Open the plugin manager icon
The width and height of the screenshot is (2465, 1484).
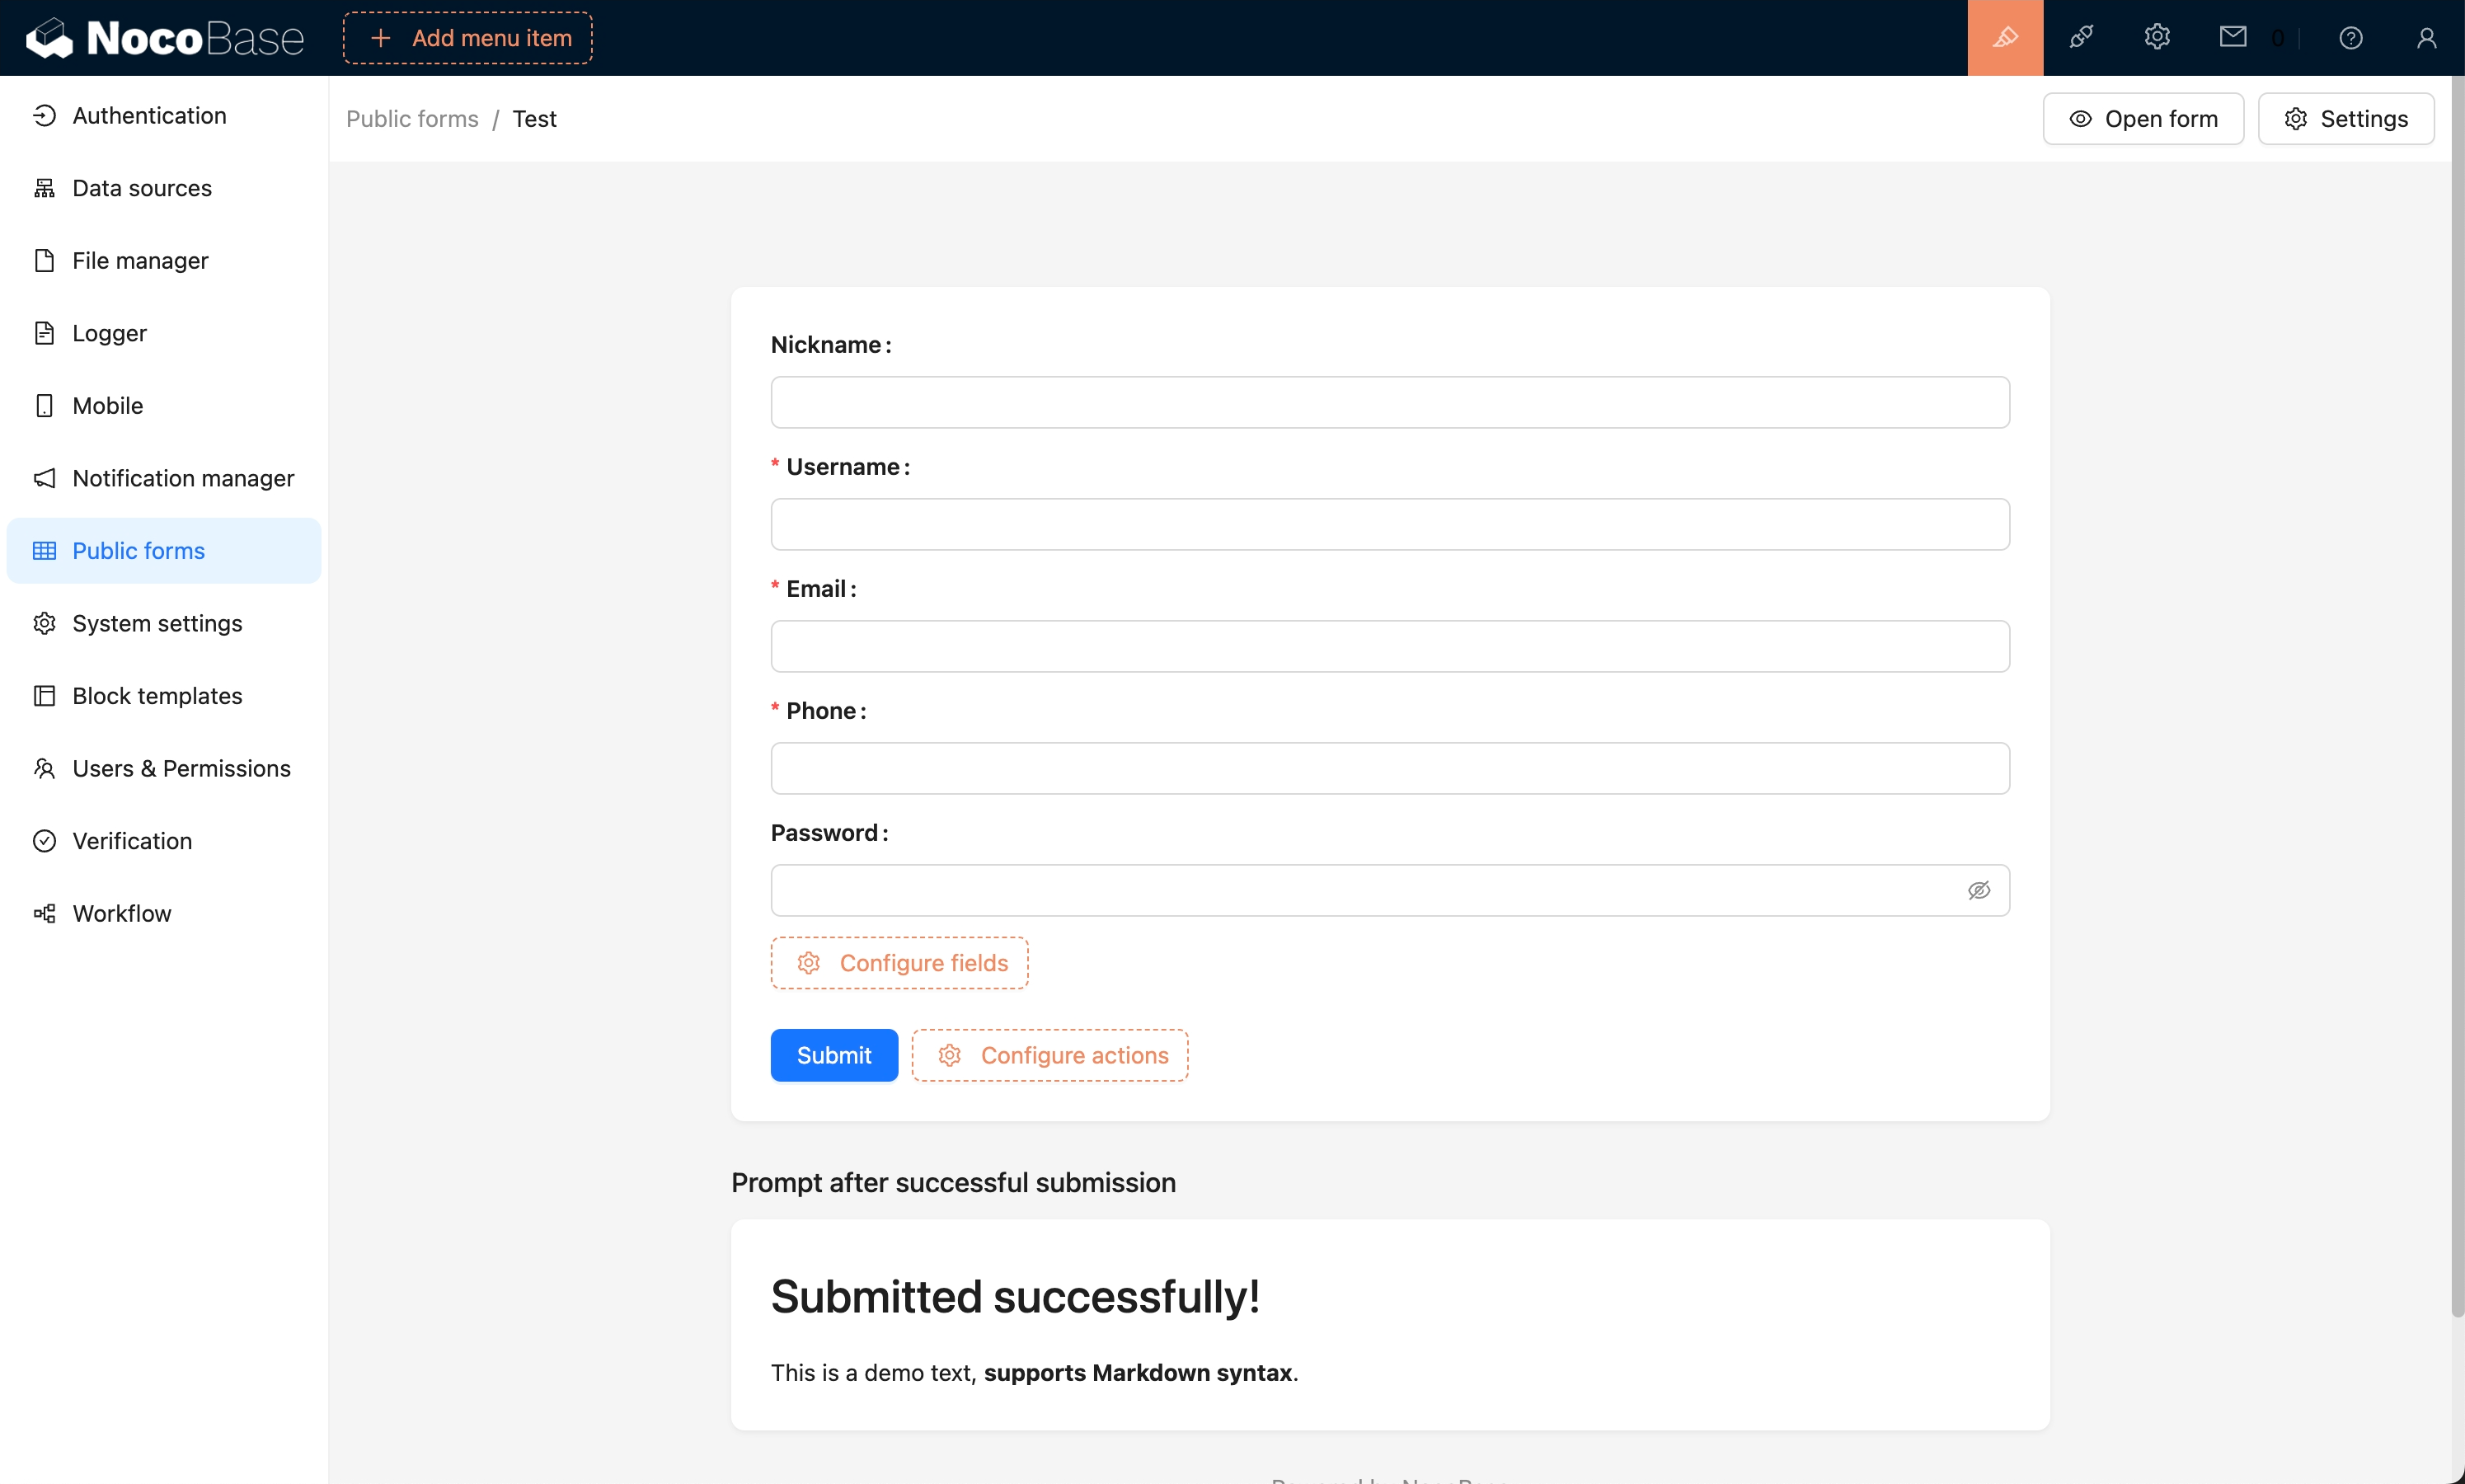coord(2081,38)
